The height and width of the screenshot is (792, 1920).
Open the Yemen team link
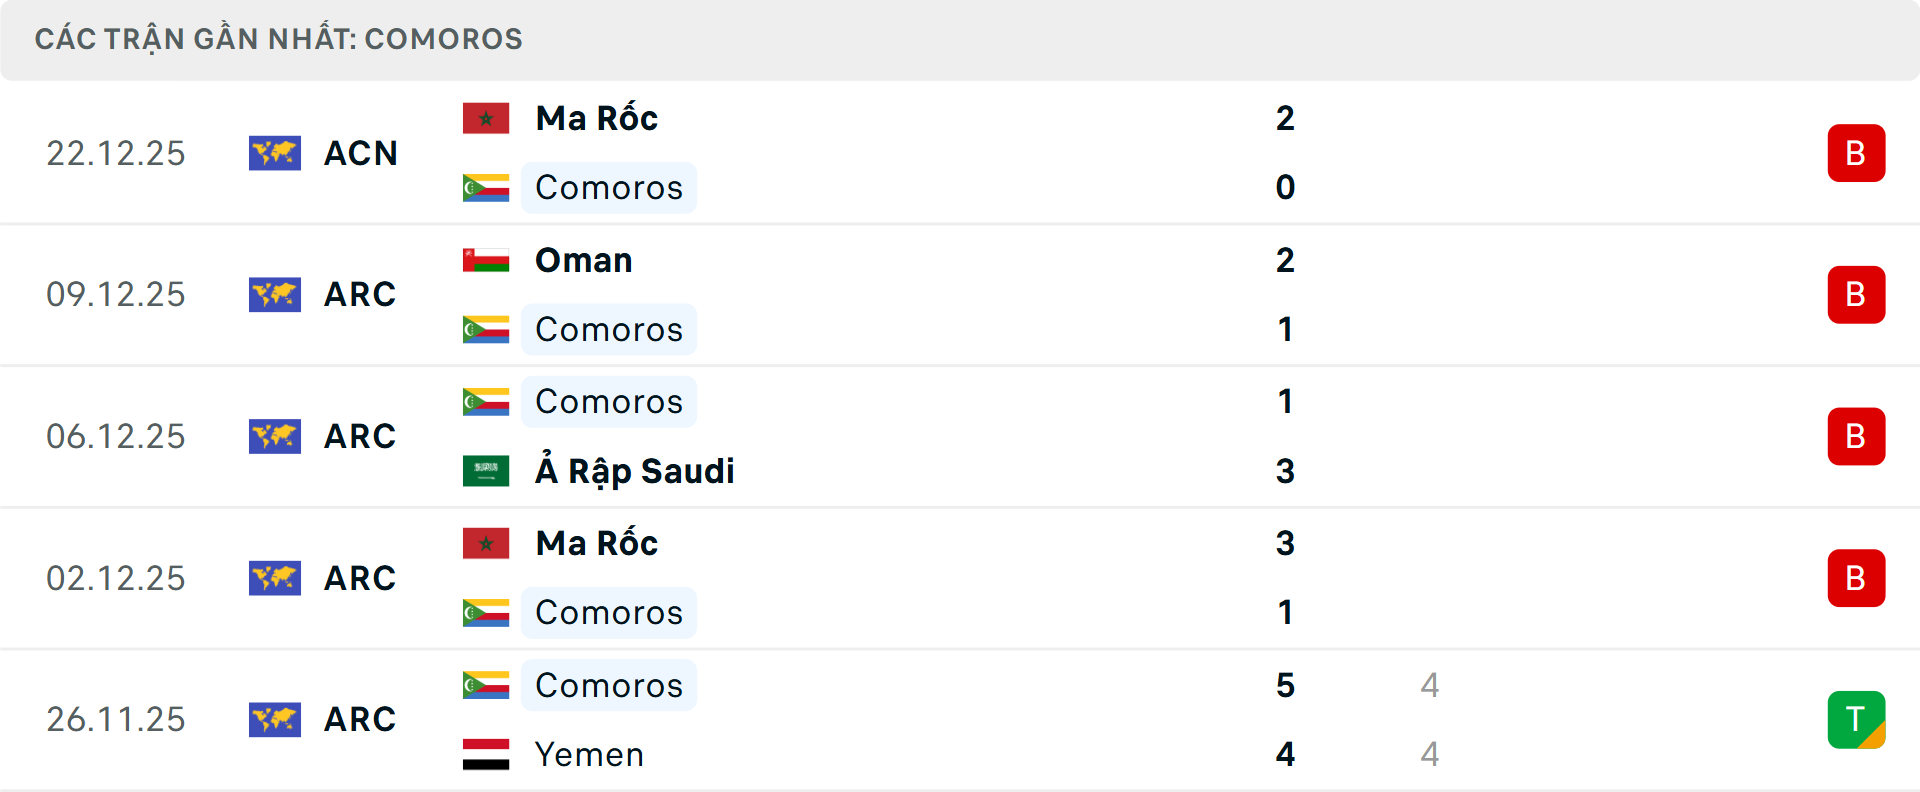[589, 754]
